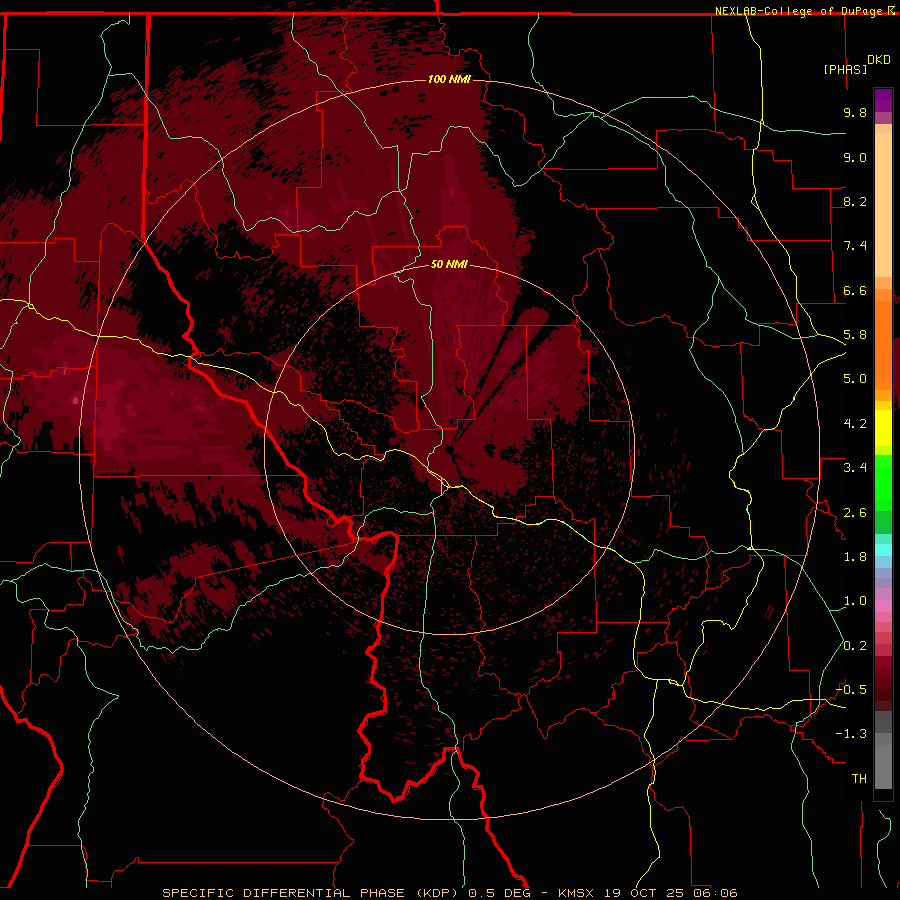Click the 4.2 scale value
Screen dimensions: 900x900
(855, 424)
